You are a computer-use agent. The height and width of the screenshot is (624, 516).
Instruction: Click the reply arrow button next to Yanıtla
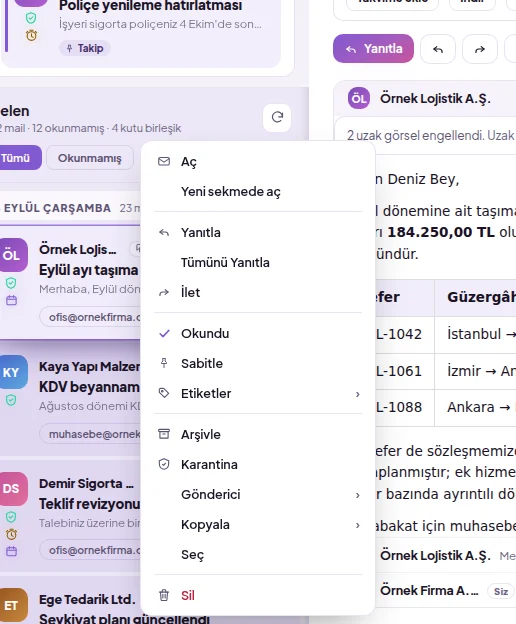pos(438,49)
